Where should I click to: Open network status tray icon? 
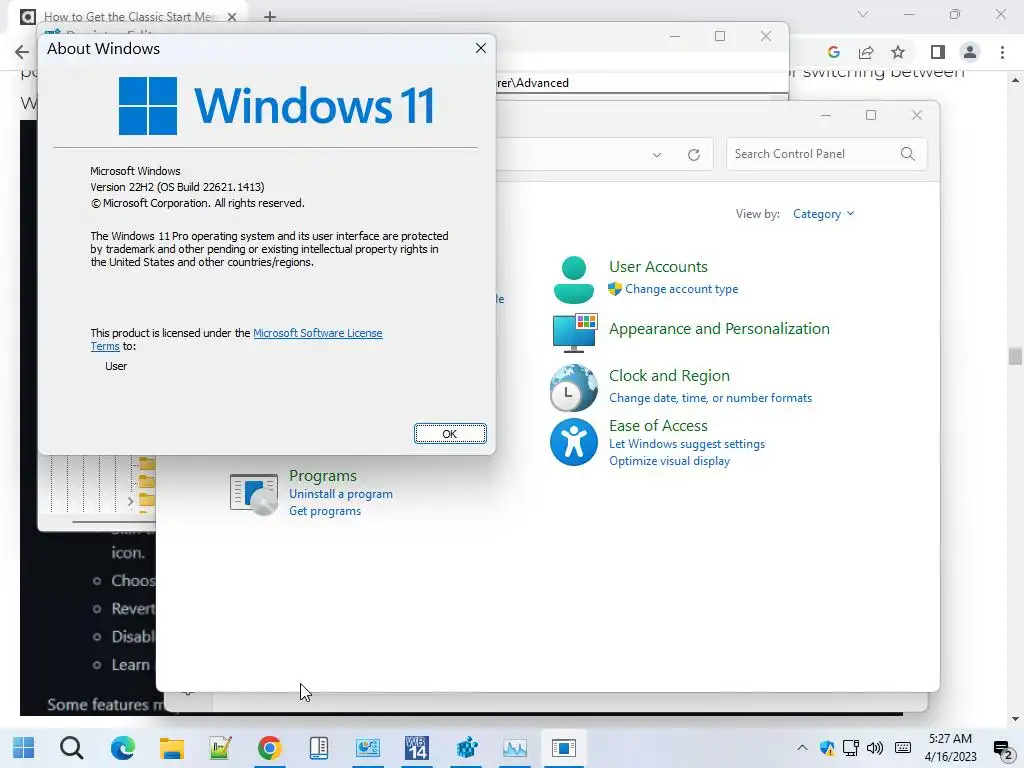click(x=850, y=748)
